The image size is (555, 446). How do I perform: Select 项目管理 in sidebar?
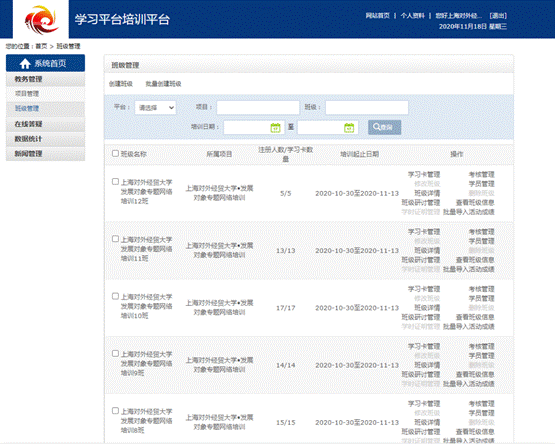pyautogui.click(x=45, y=94)
